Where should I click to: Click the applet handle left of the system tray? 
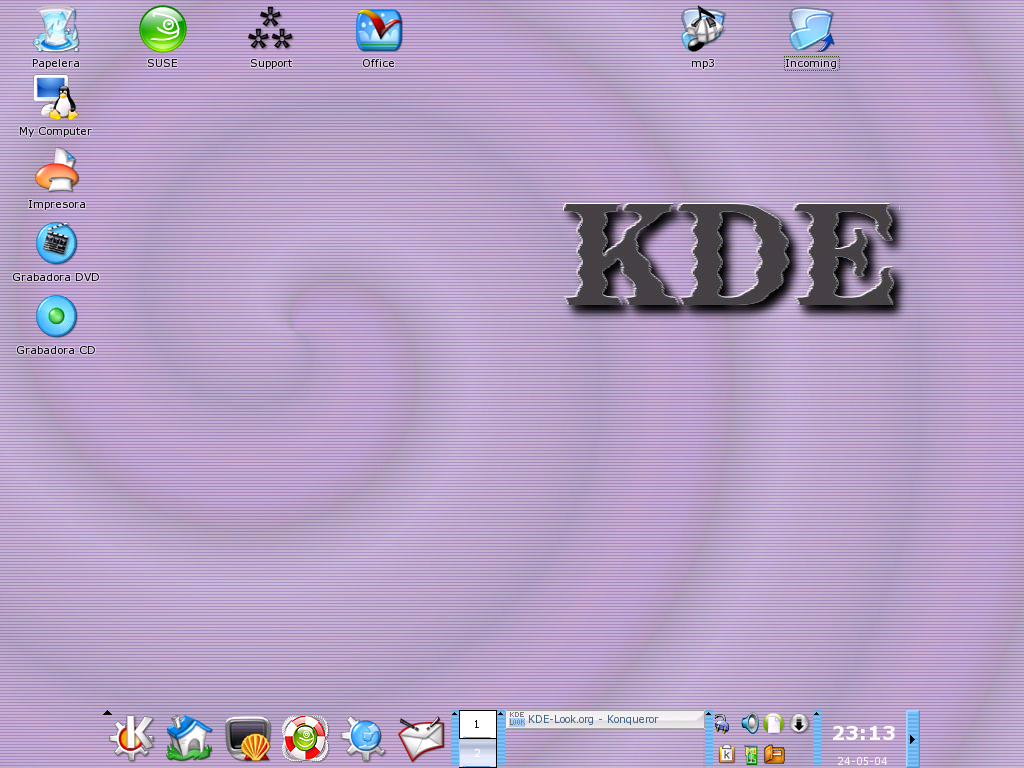pos(709,738)
